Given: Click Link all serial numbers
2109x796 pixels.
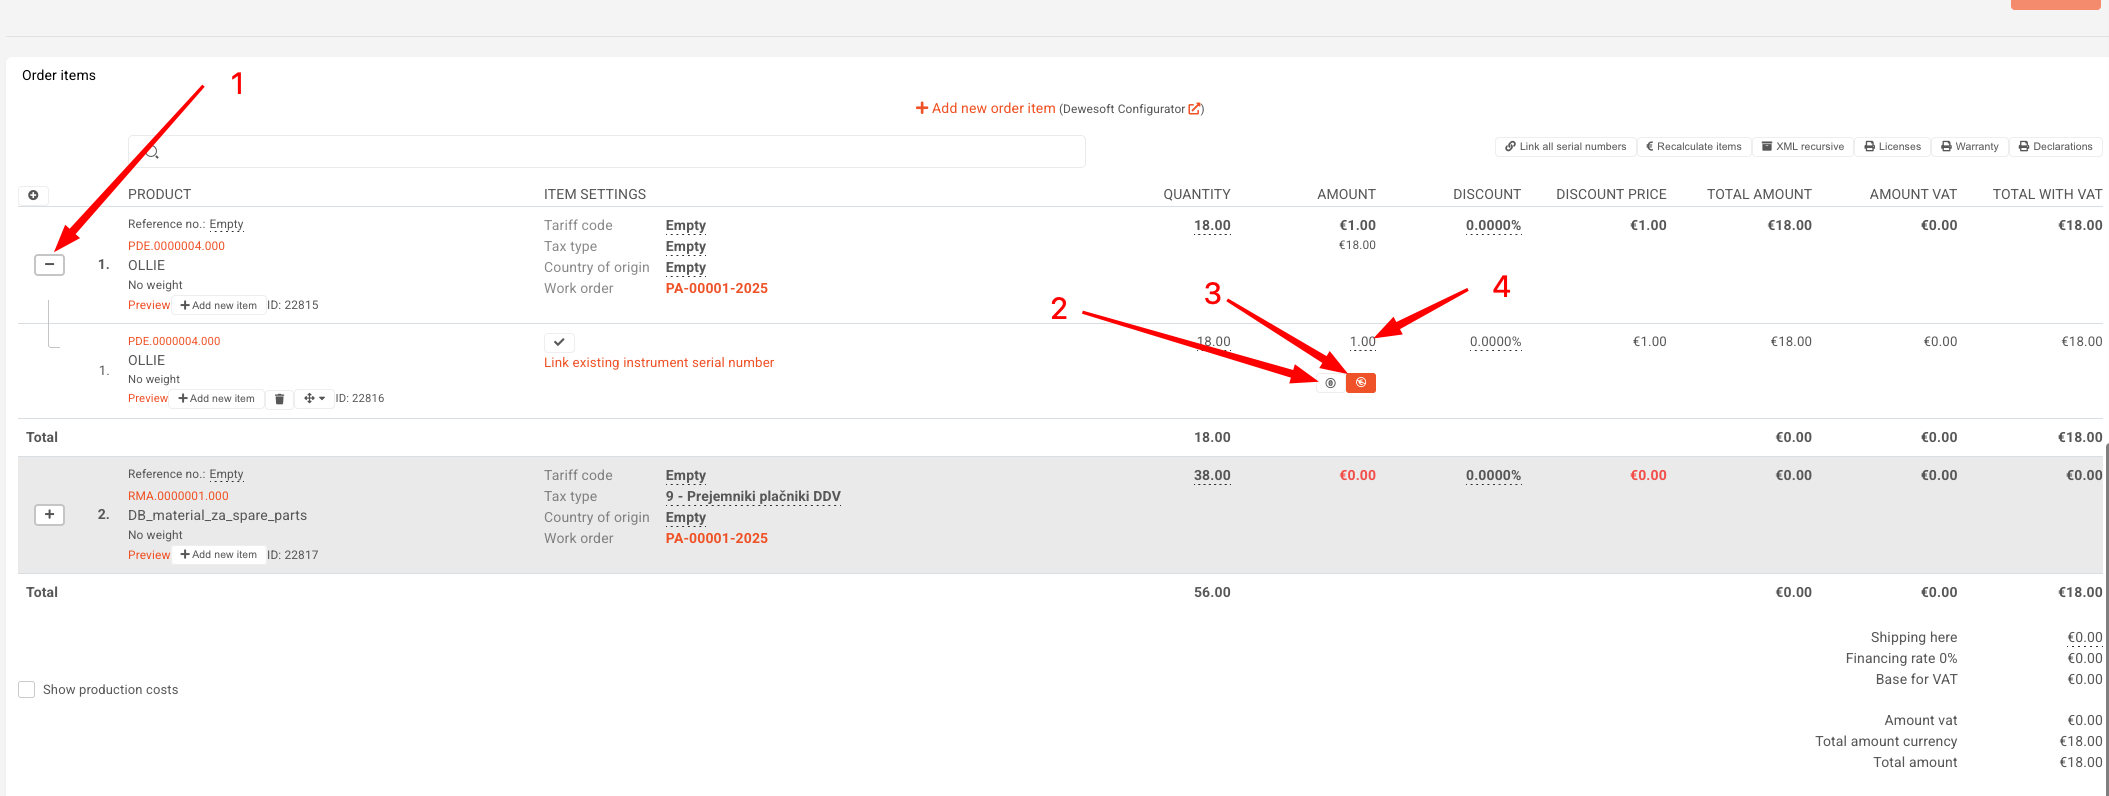Looking at the screenshot, I should pos(1565,147).
